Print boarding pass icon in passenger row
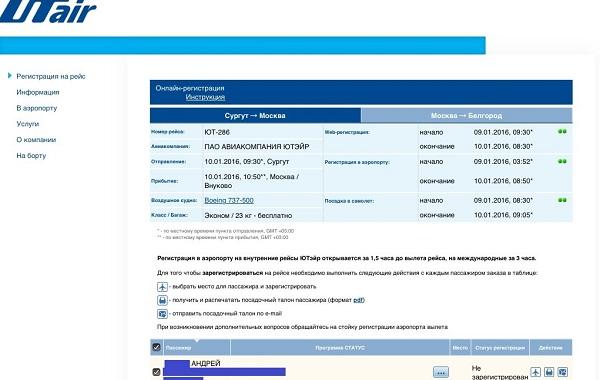 click(549, 372)
